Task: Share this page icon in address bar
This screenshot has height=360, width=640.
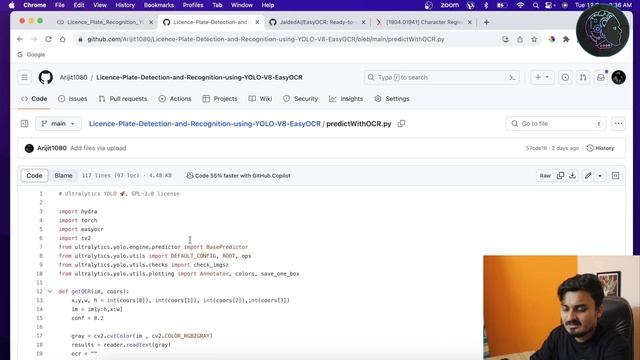Action: [520, 39]
